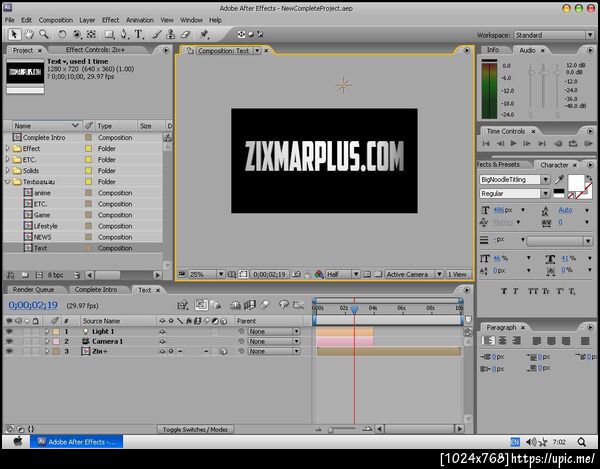
Task: Align paragraph text left
Action: [488, 340]
